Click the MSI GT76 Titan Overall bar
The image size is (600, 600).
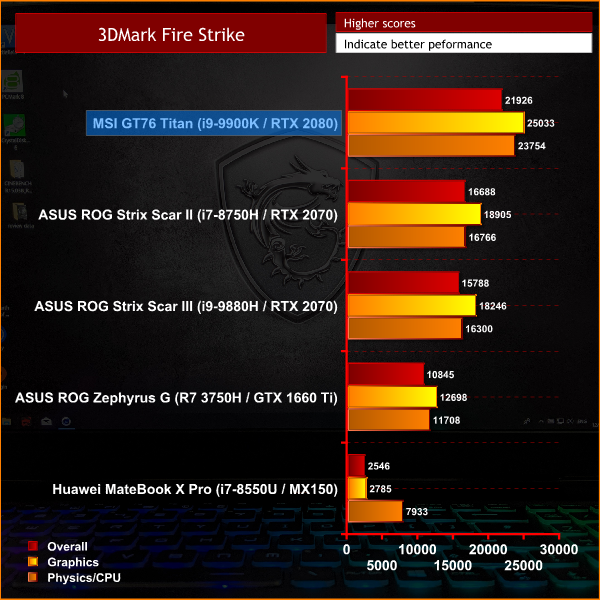pos(425,100)
